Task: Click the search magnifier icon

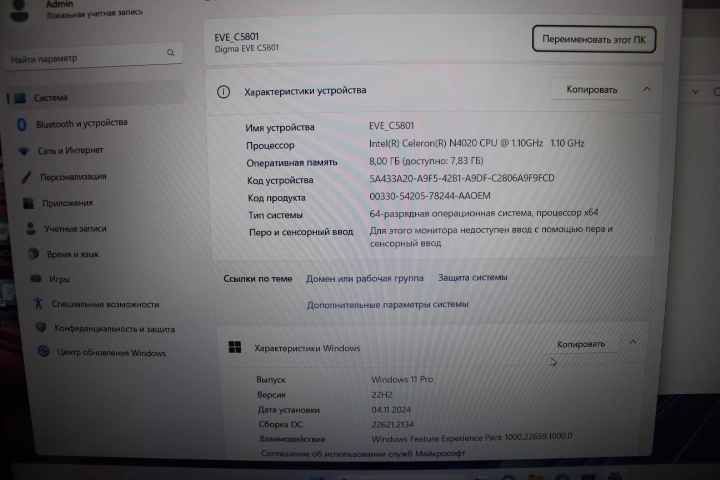Action: pyautogui.click(x=171, y=53)
